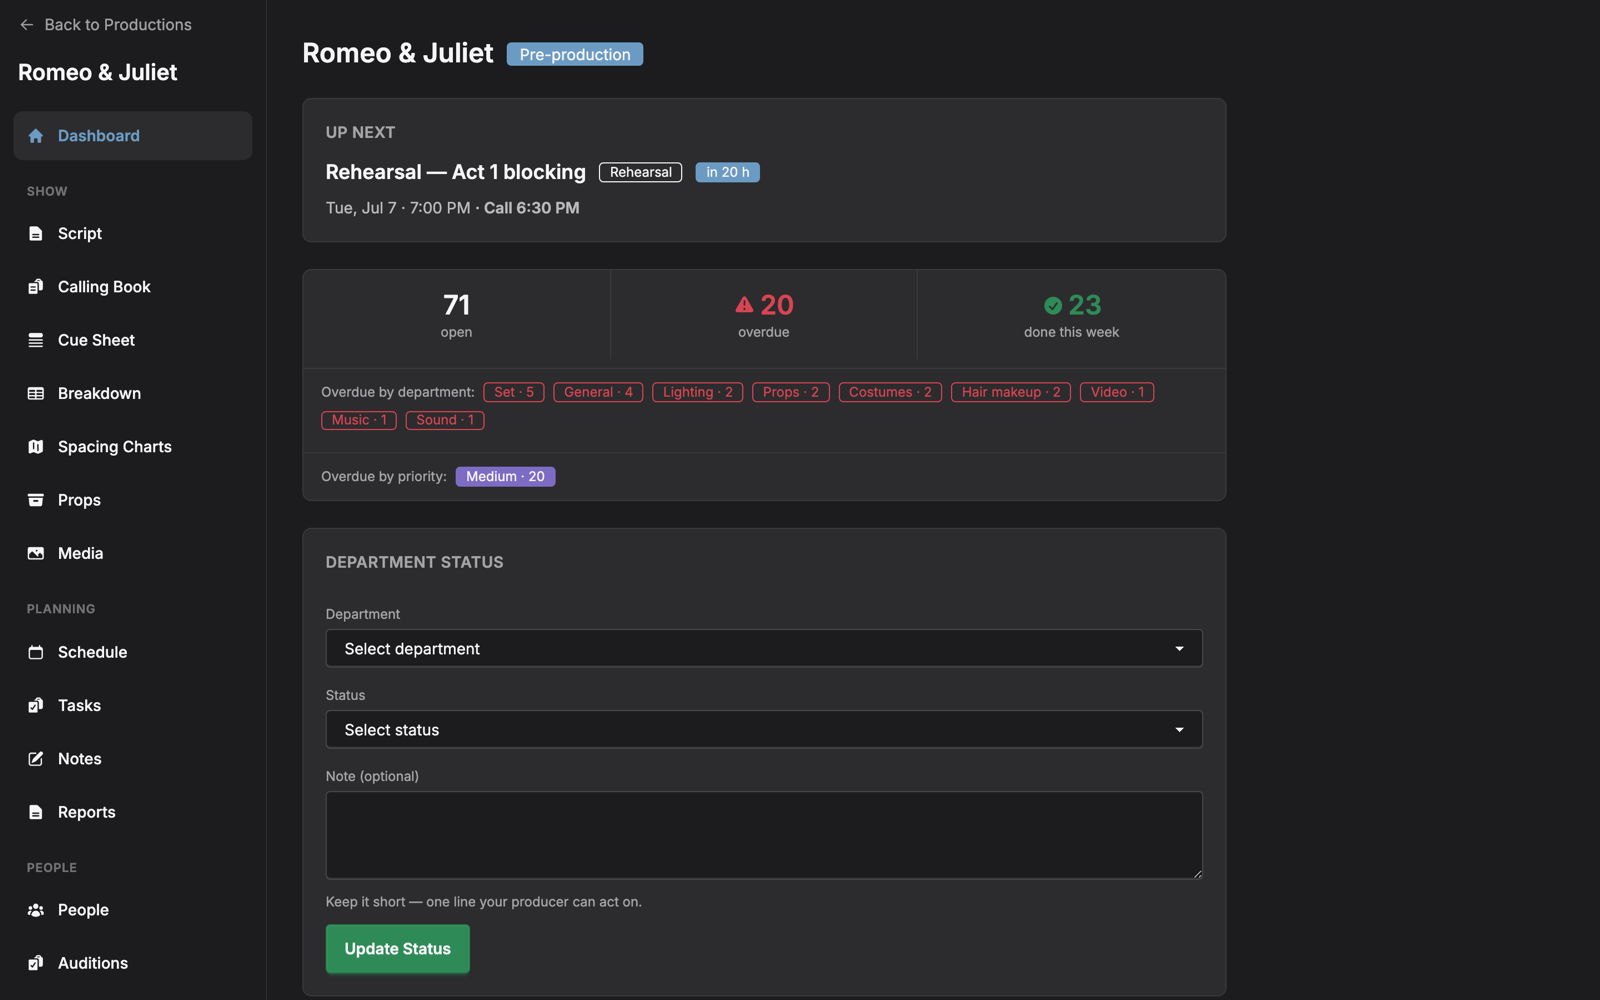Navigate to Spacing Charts
The width and height of the screenshot is (1600, 1000).
point(133,447)
